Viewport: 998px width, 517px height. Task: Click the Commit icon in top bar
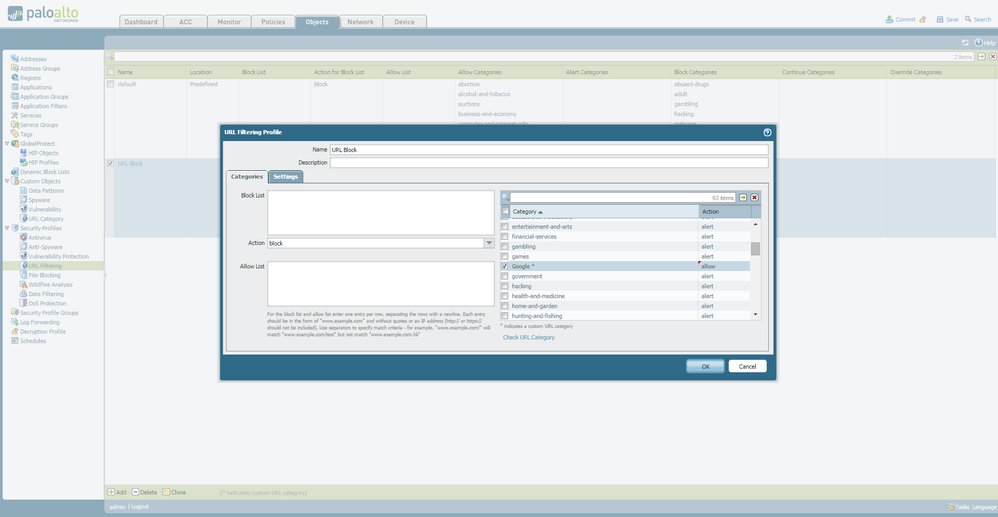(889, 19)
